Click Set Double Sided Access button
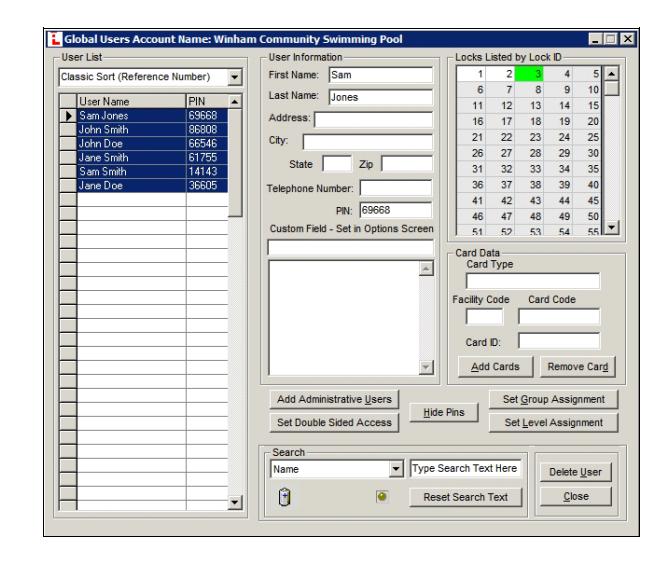The image size is (666, 562). pyautogui.click(x=334, y=422)
